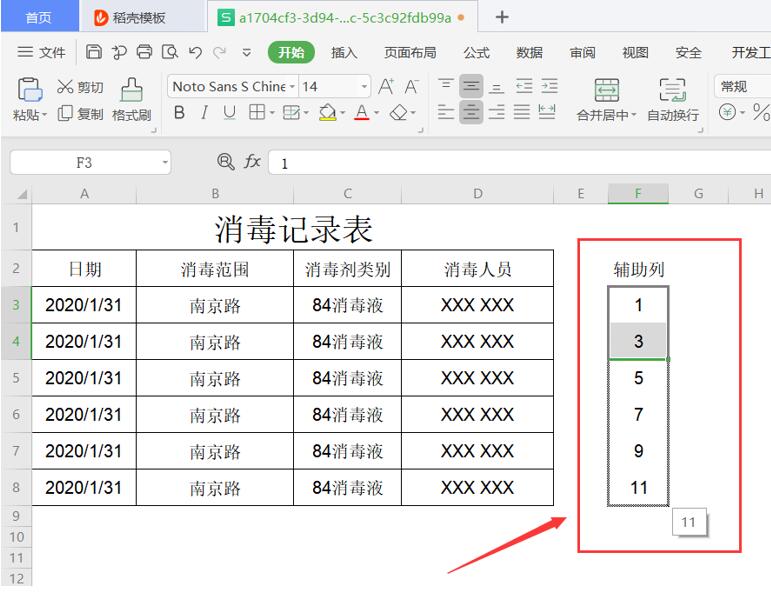Toggle Bold formatting
Image resolution: width=771 pixels, height=601 pixels.
[179, 113]
